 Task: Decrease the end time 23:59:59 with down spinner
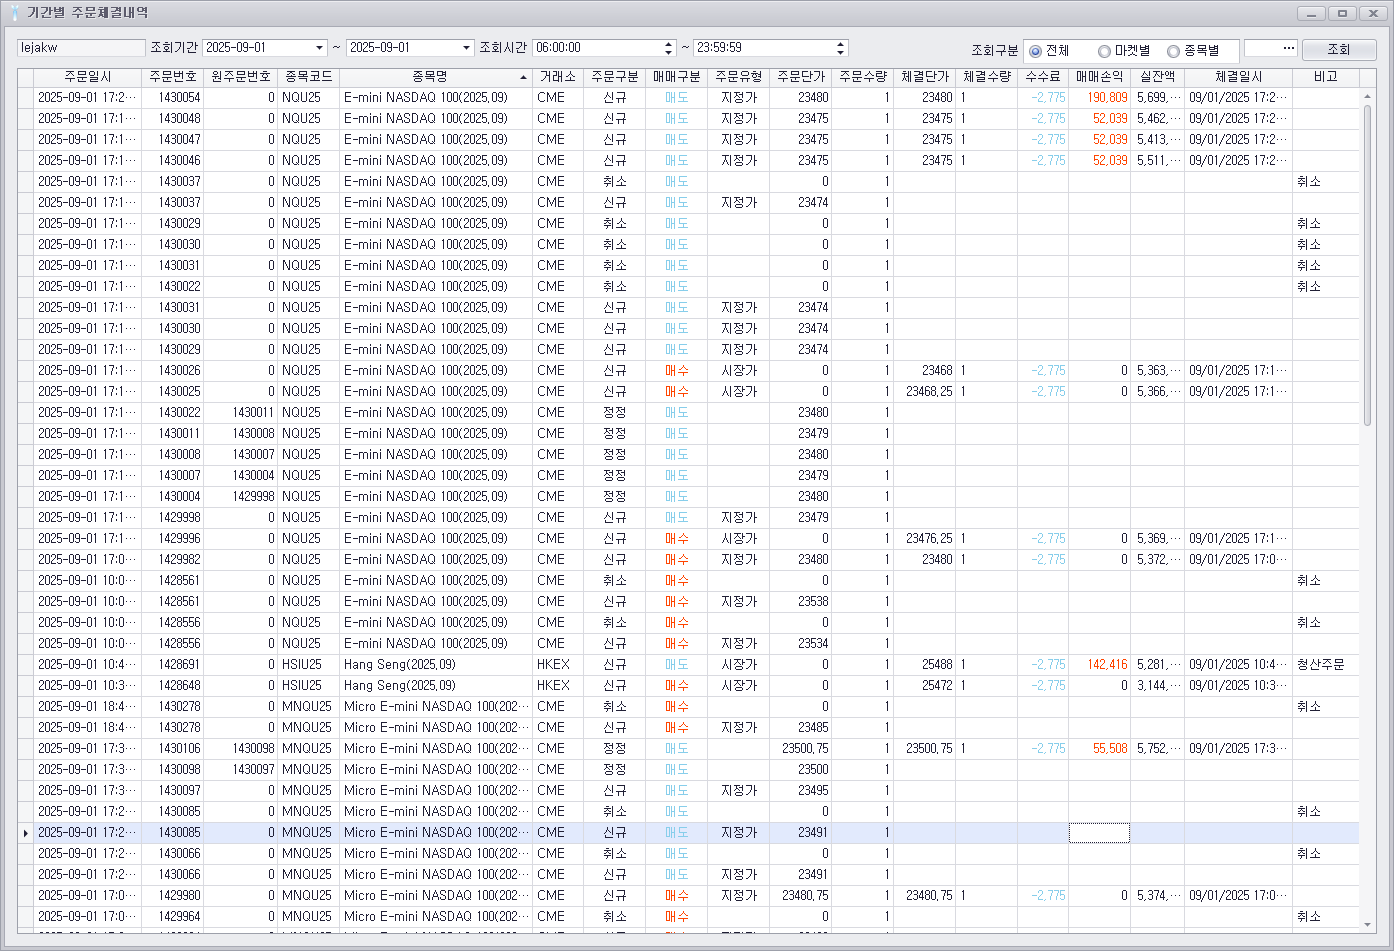point(840,52)
